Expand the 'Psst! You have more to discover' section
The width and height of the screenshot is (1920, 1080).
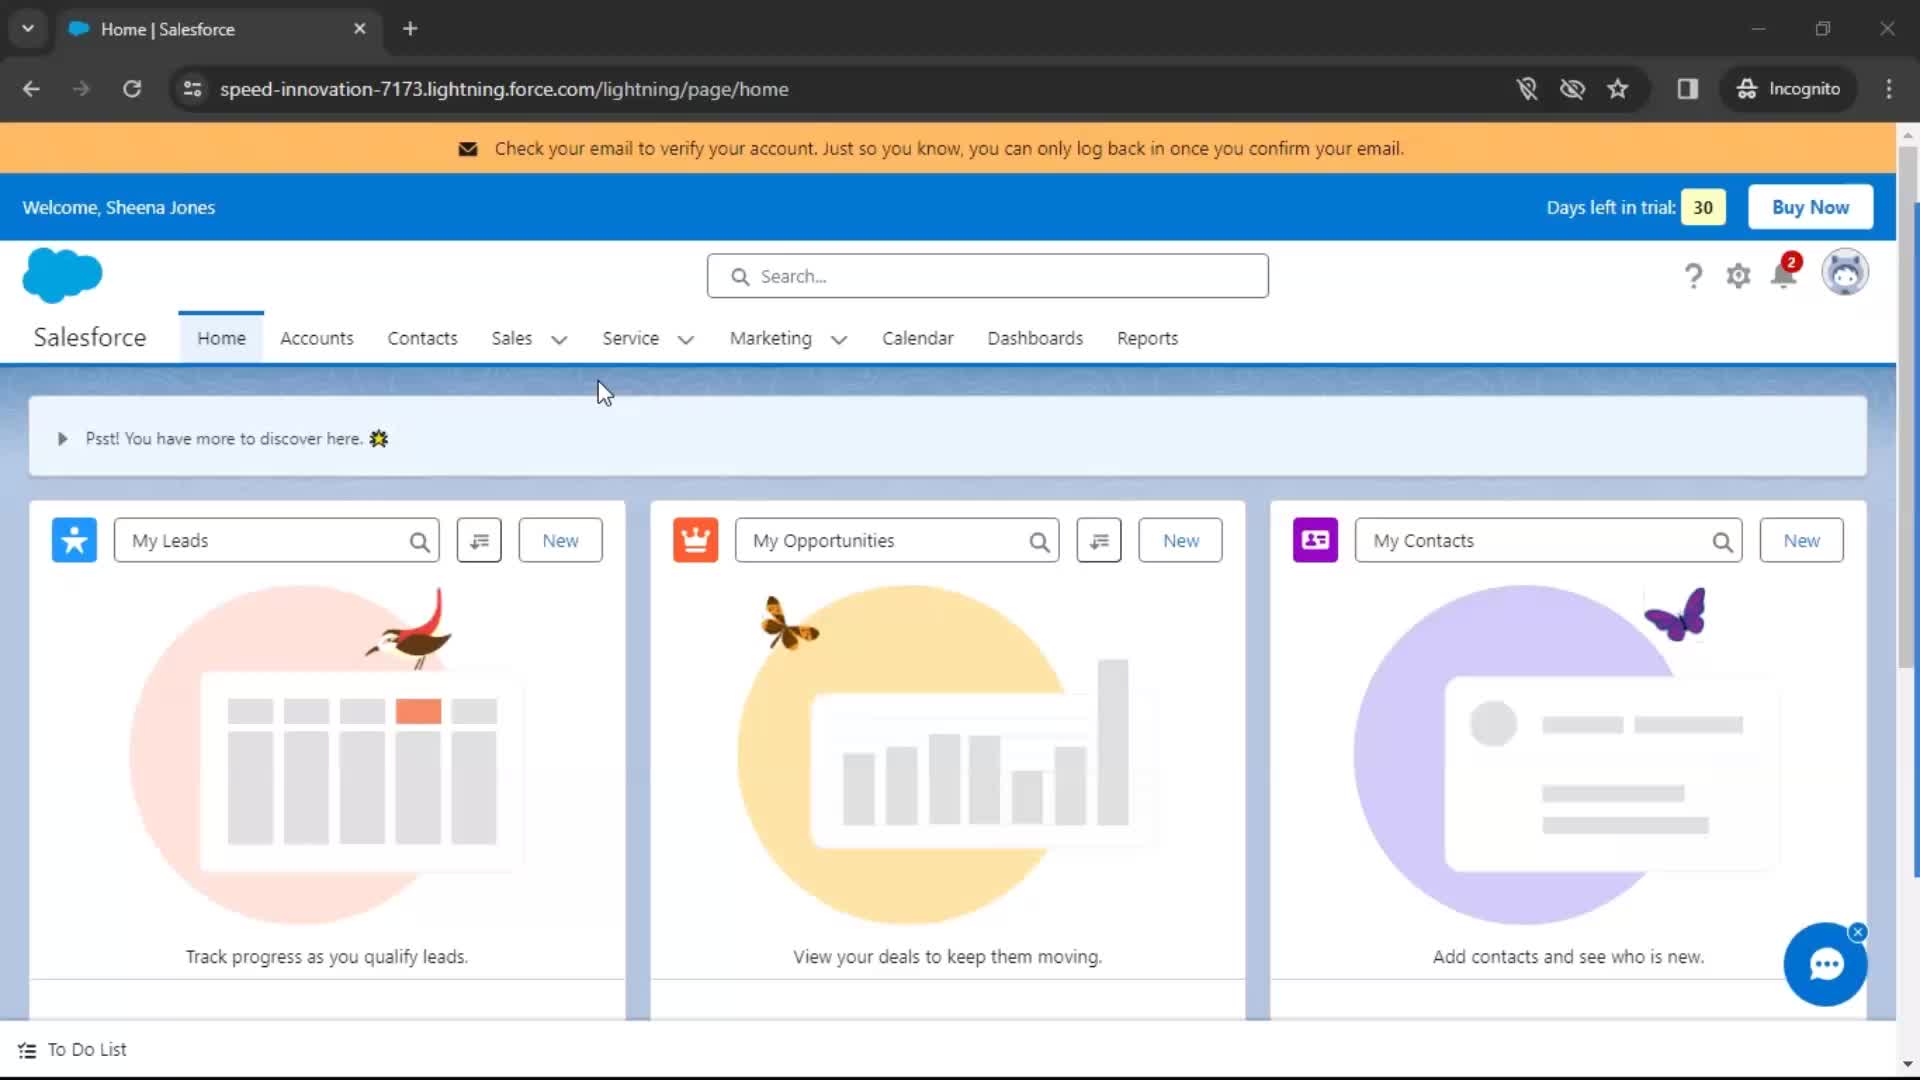pyautogui.click(x=62, y=439)
